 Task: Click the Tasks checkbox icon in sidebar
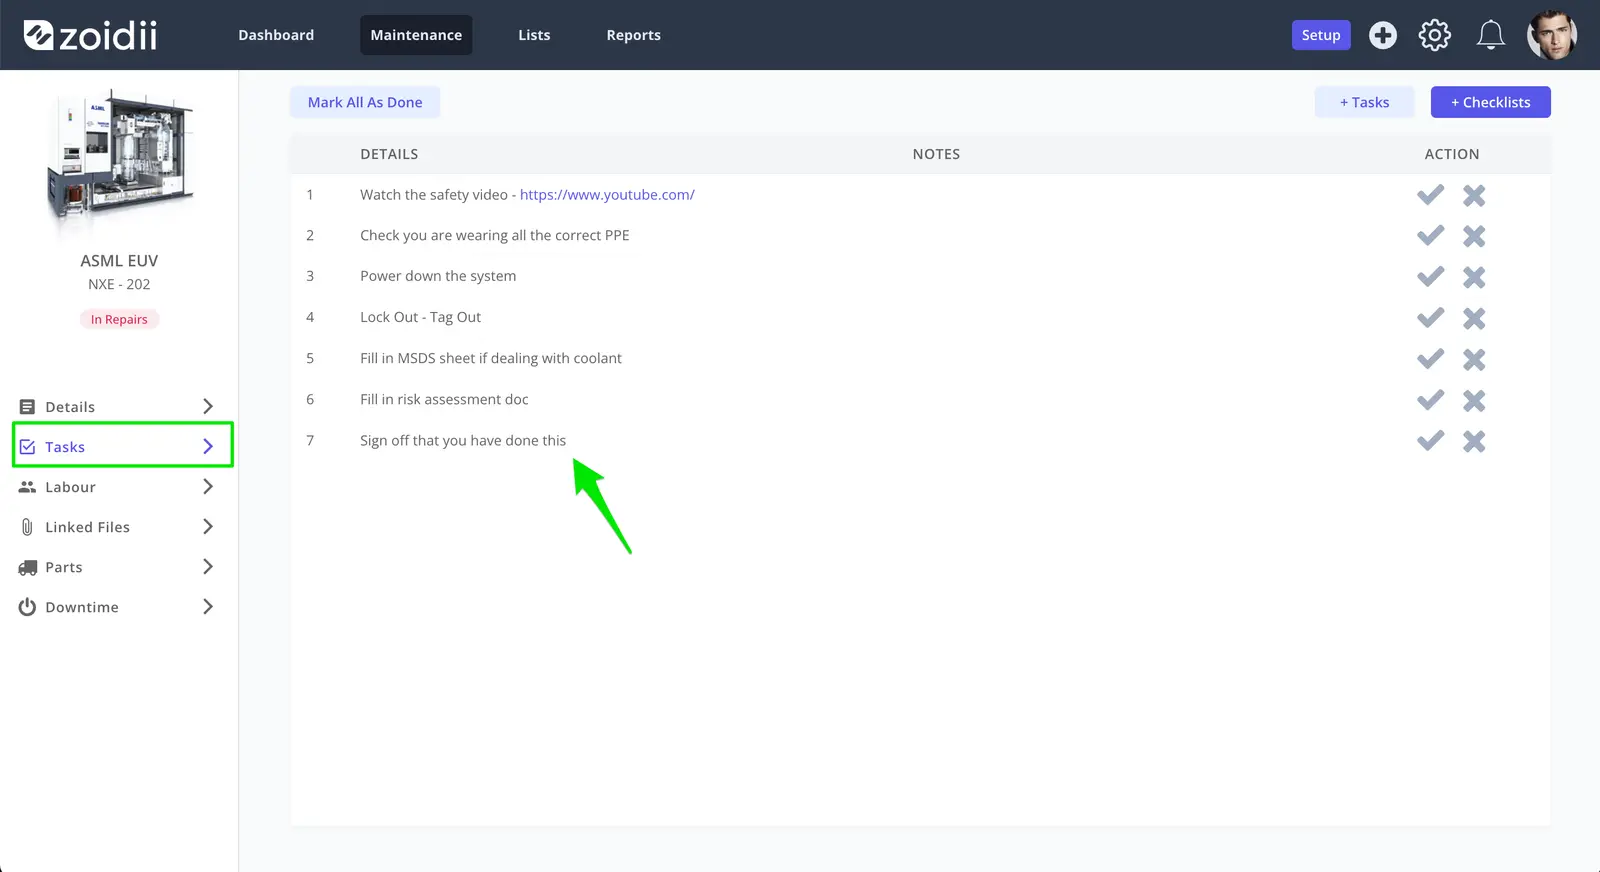(27, 447)
